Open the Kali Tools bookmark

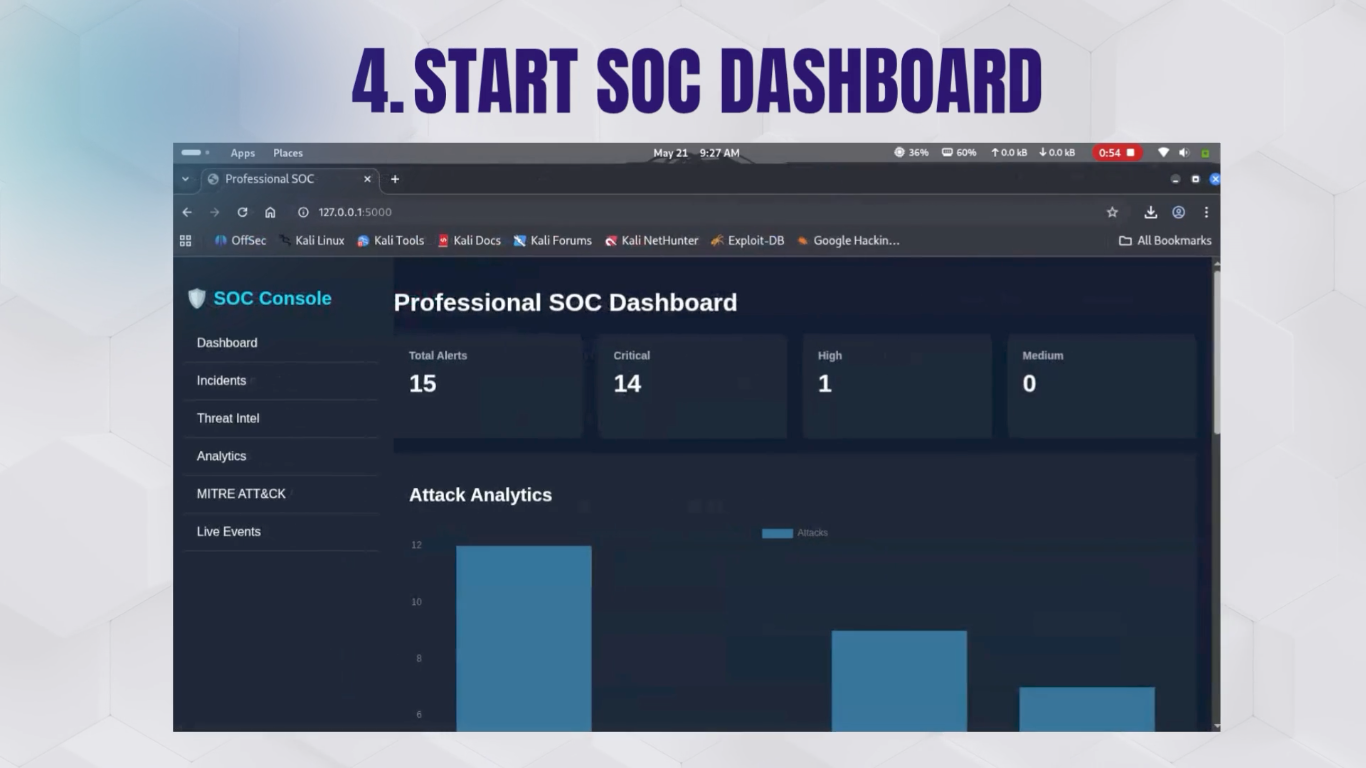tap(391, 240)
